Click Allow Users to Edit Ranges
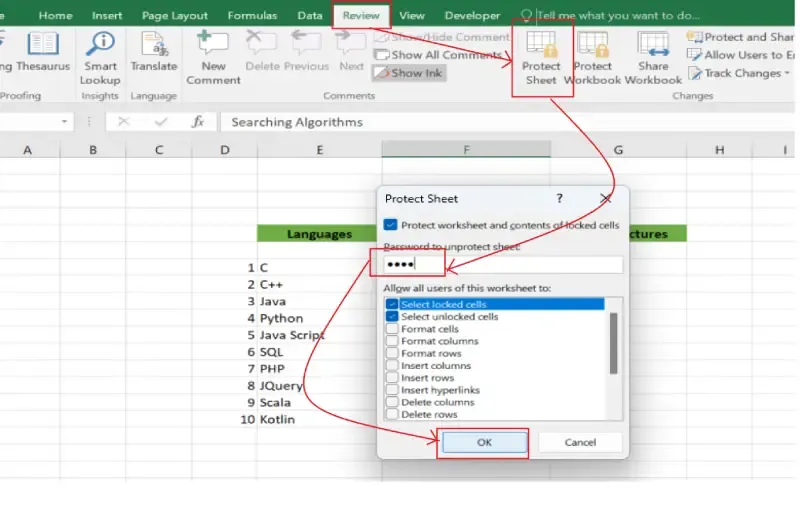This screenshot has height=507, width=800. (x=740, y=55)
